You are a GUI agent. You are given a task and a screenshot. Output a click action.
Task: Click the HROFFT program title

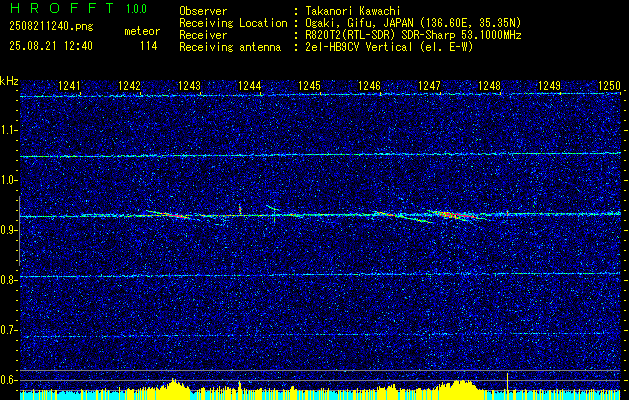pos(63,8)
